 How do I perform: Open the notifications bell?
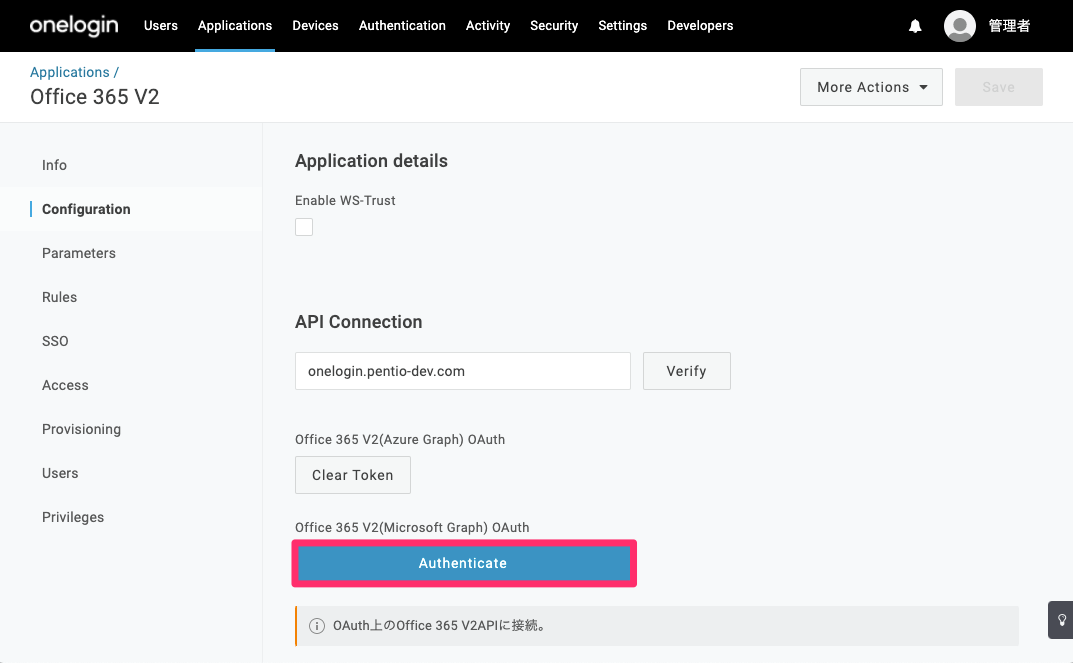point(915,26)
